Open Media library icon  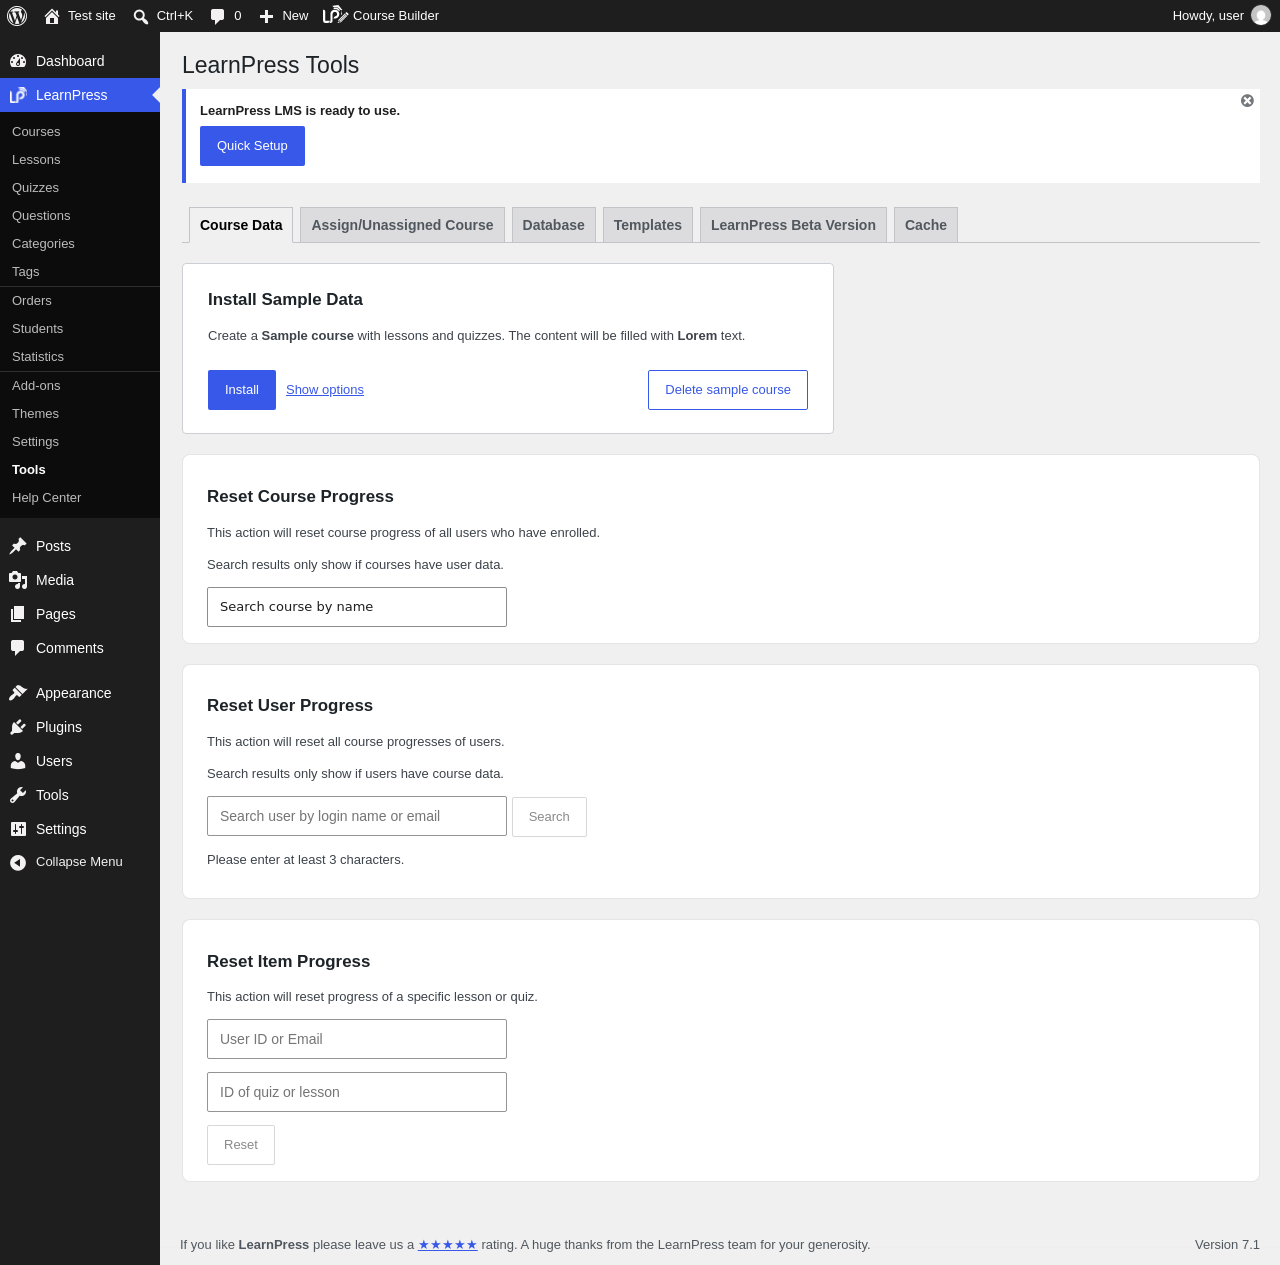[x=18, y=580]
